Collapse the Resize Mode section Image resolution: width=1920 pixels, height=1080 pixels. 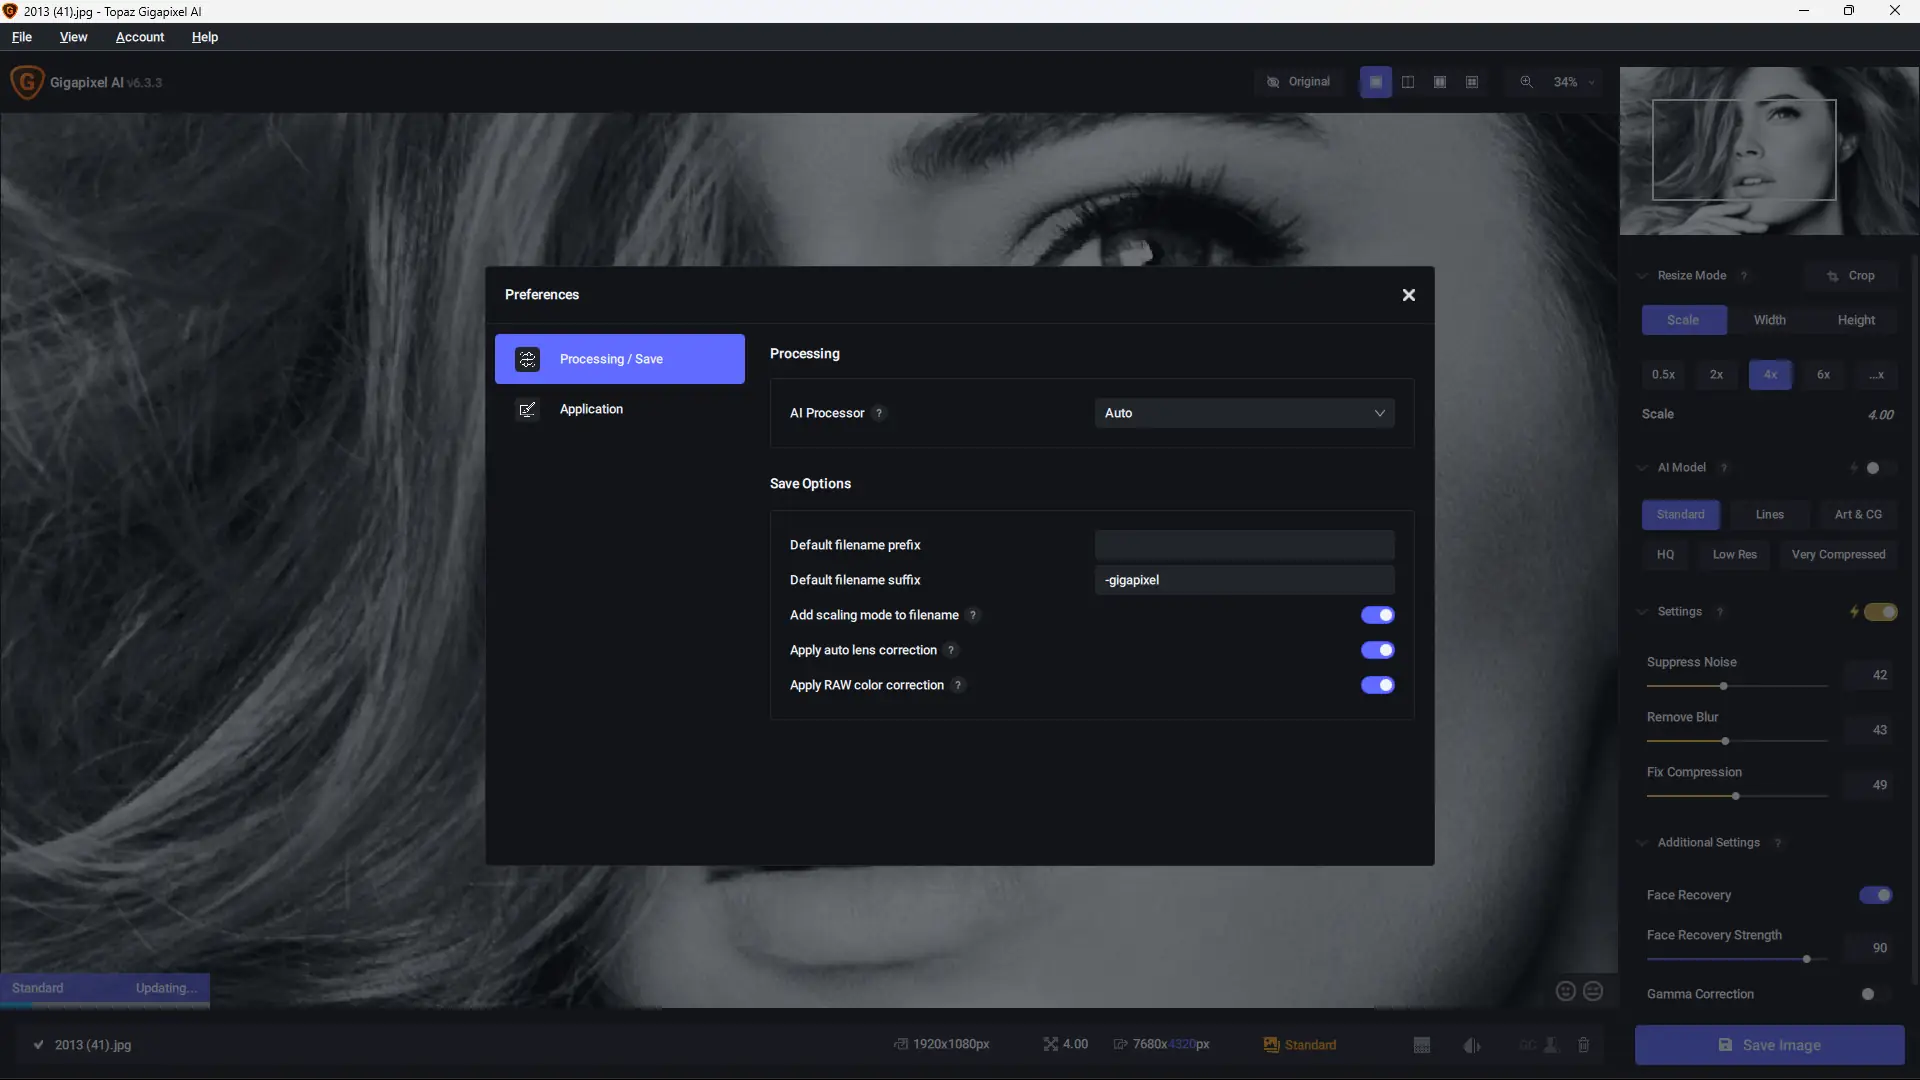(x=1642, y=276)
